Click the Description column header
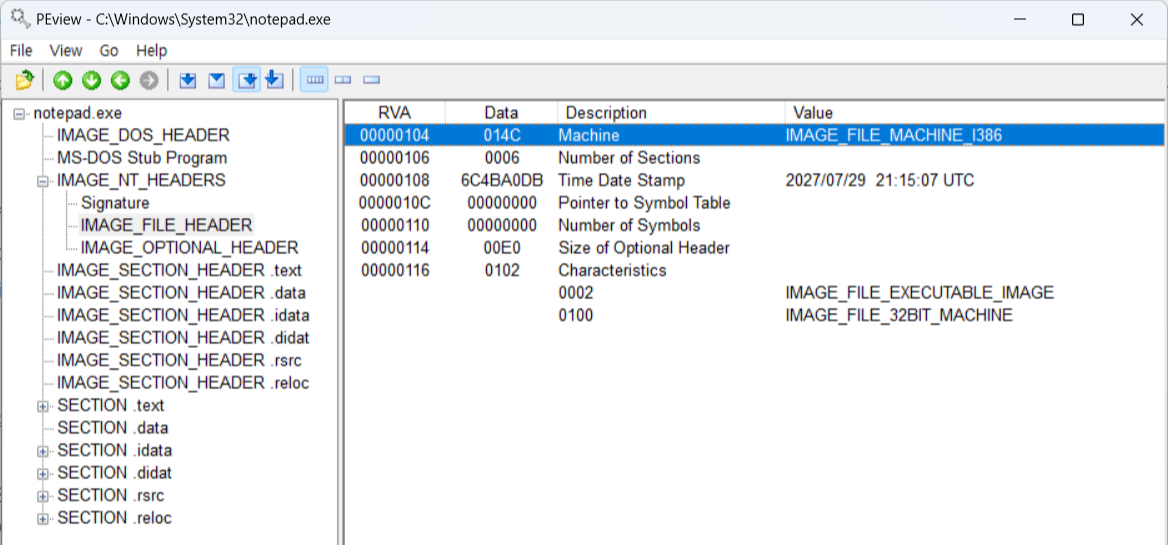Viewport: 1168px width, 545px height. tap(671, 112)
